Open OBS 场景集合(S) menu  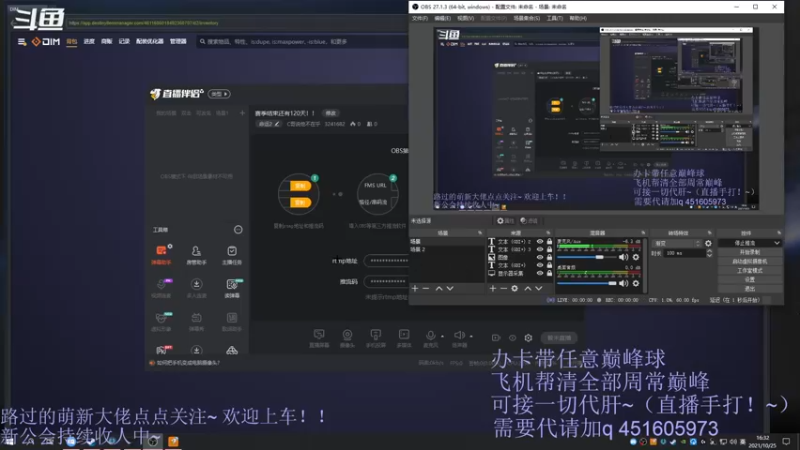[x=527, y=18]
